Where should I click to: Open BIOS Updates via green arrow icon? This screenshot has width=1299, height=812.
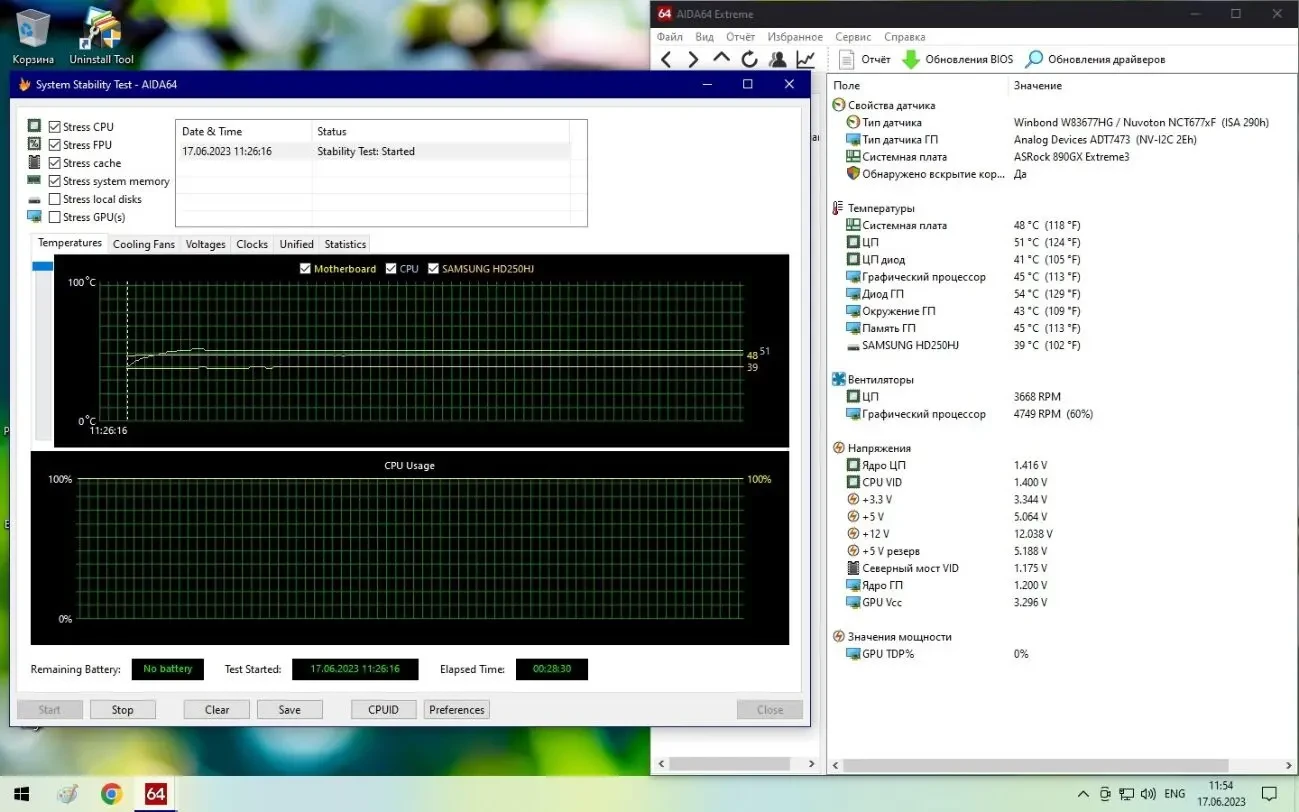point(911,58)
